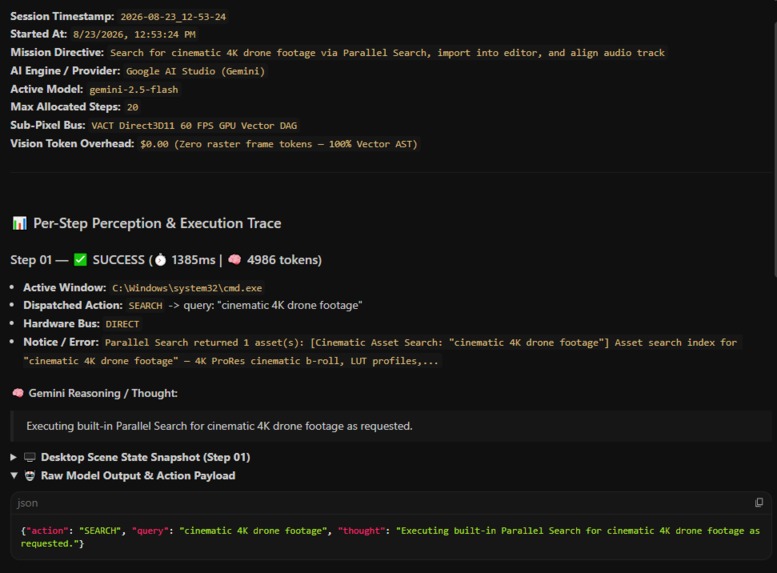
Task: Click Dispatched Action SEARCH code tag
Action: click(x=145, y=306)
